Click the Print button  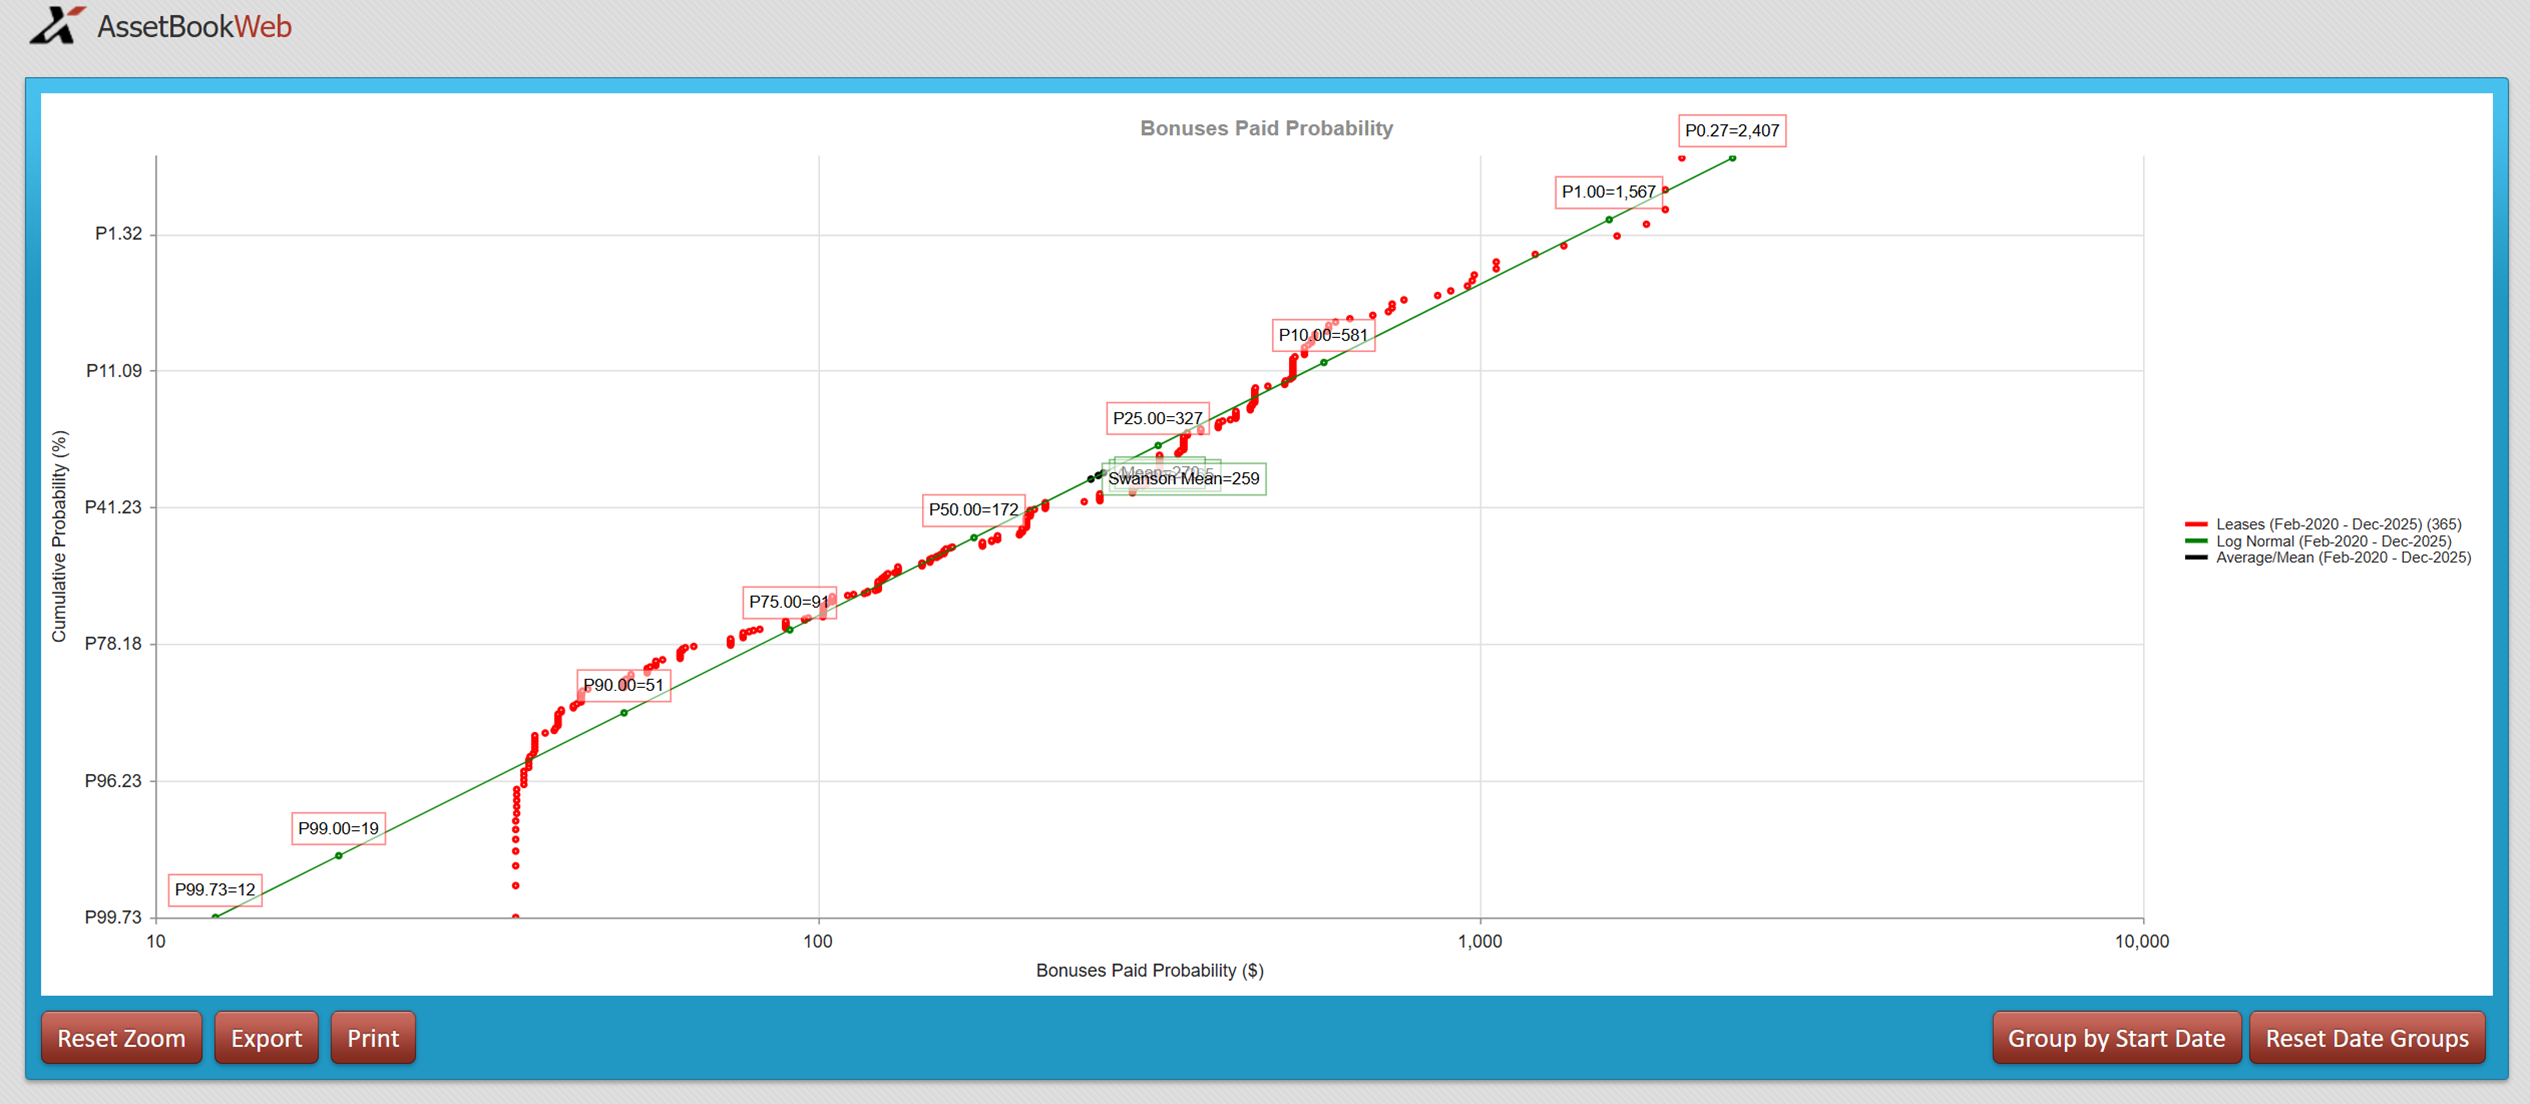click(372, 1038)
